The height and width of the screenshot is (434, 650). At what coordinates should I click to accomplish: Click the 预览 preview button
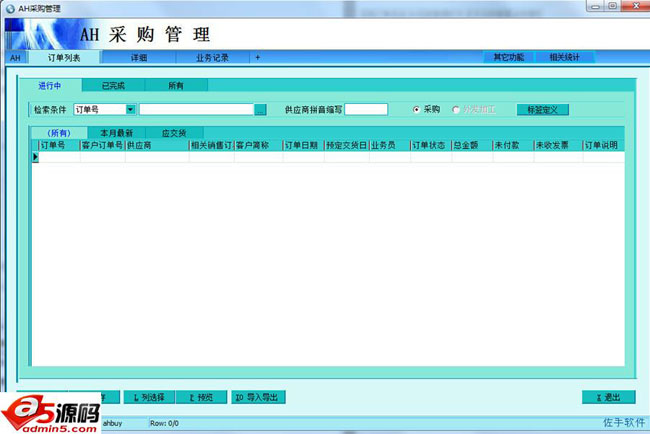click(x=201, y=397)
